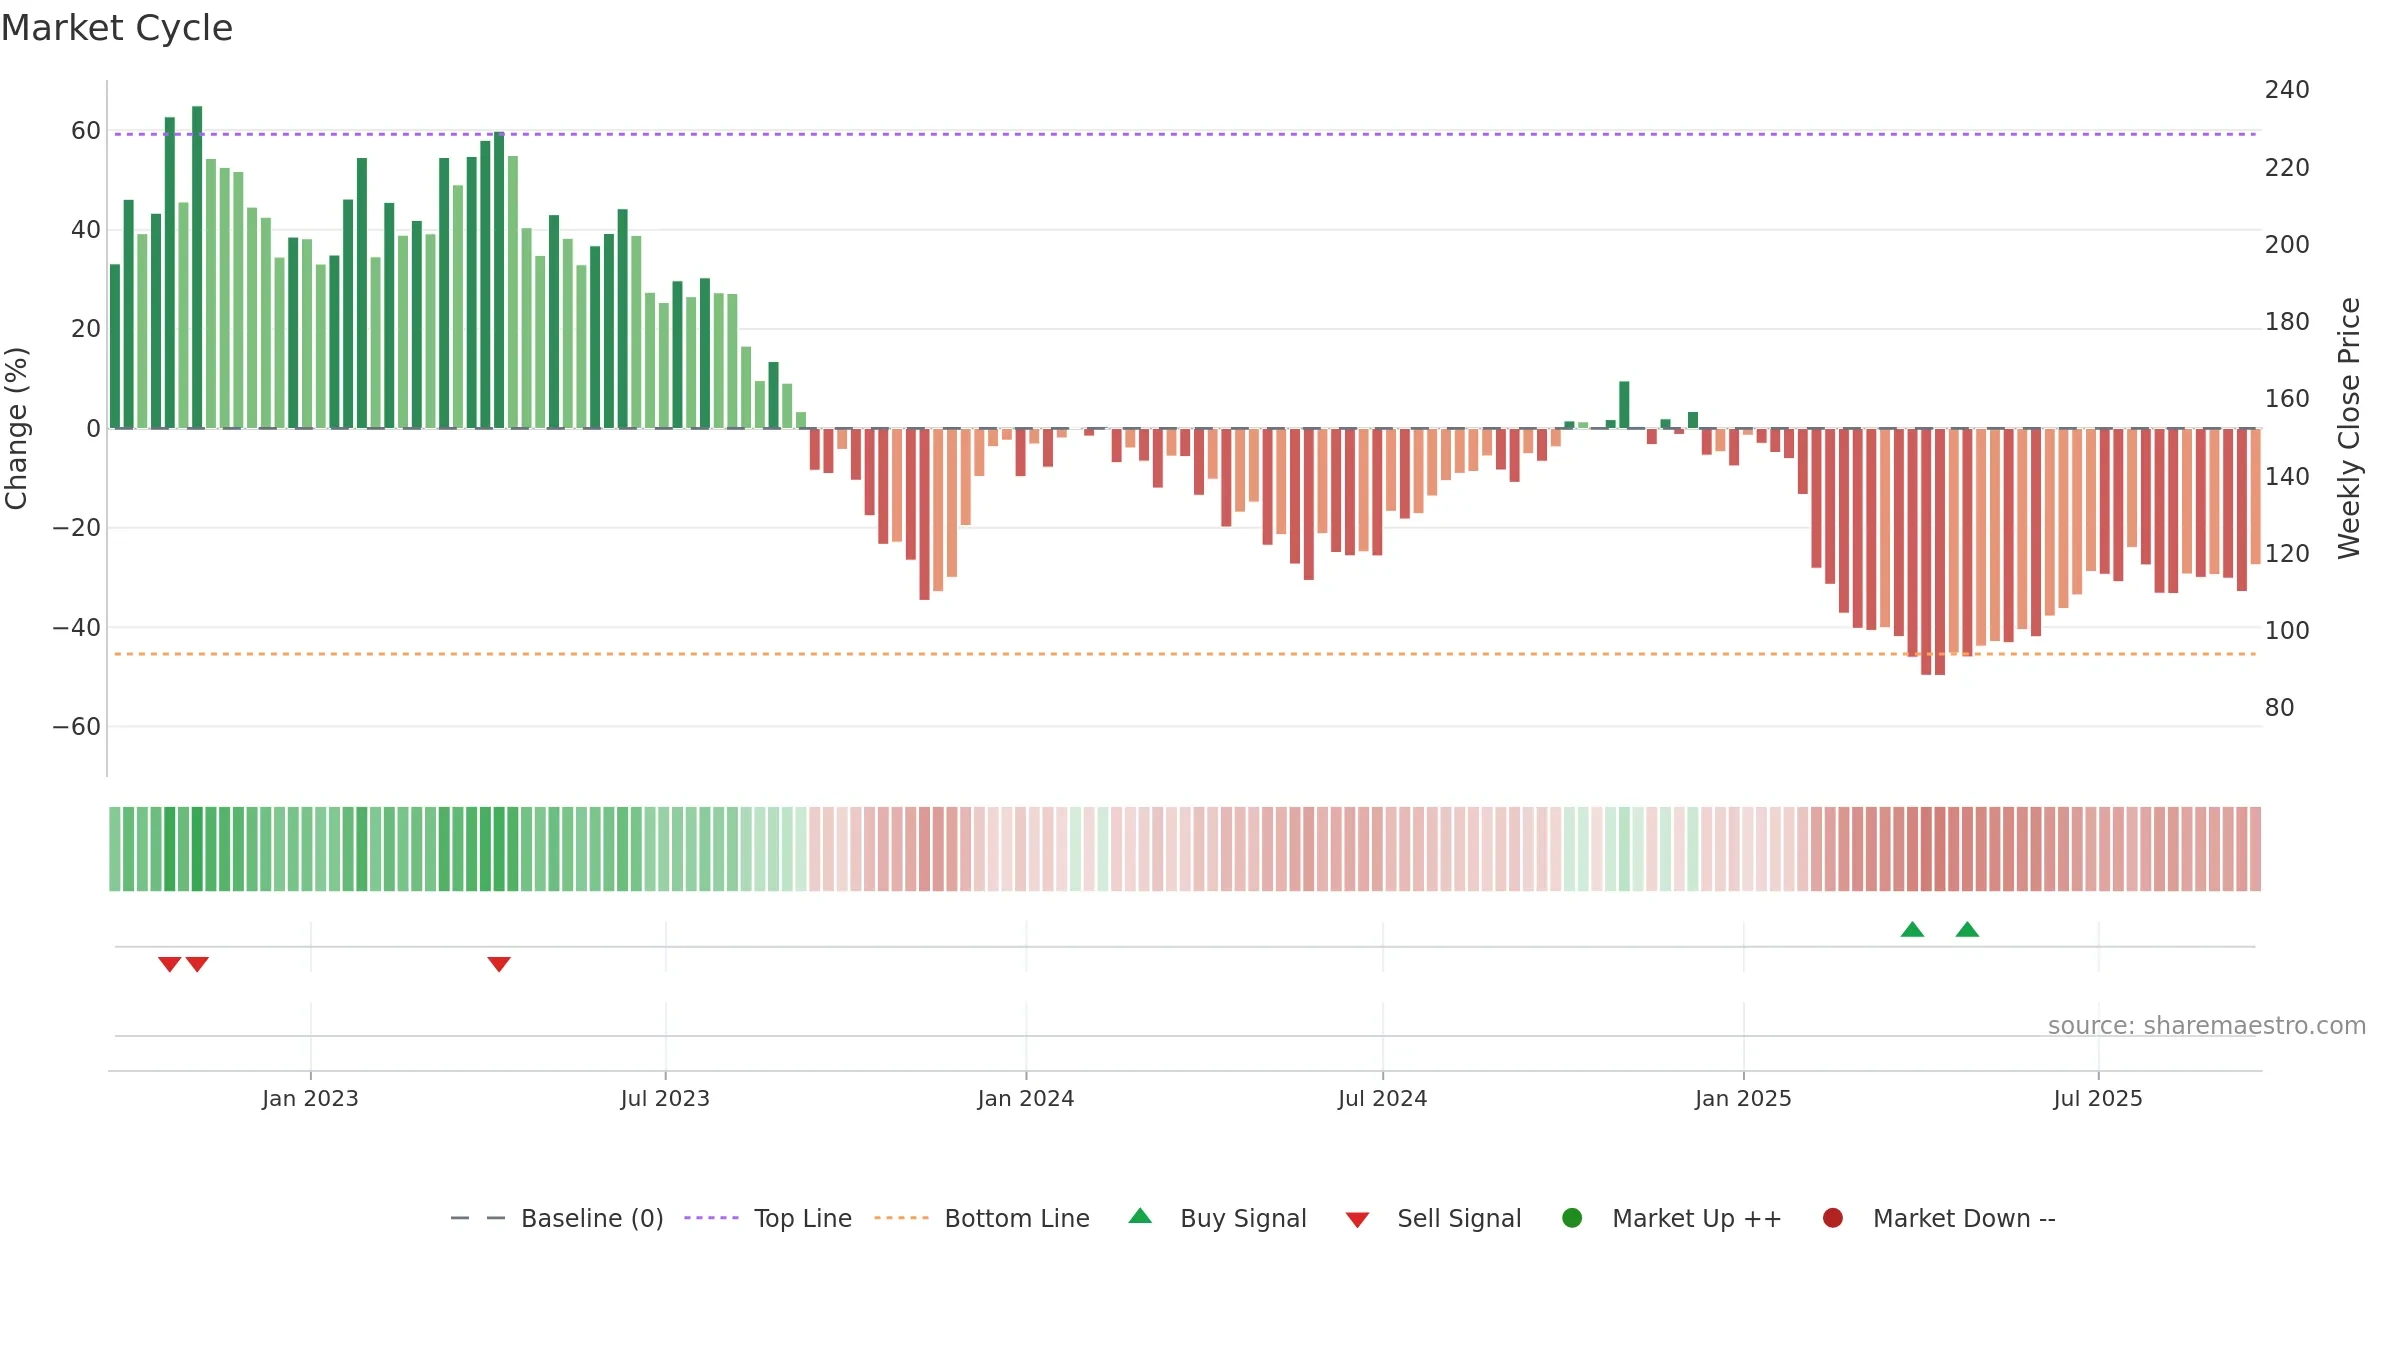Screen dimensions: 2400x1350
Task: Click the −40 tick on the Change axis
Action: click(77, 628)
